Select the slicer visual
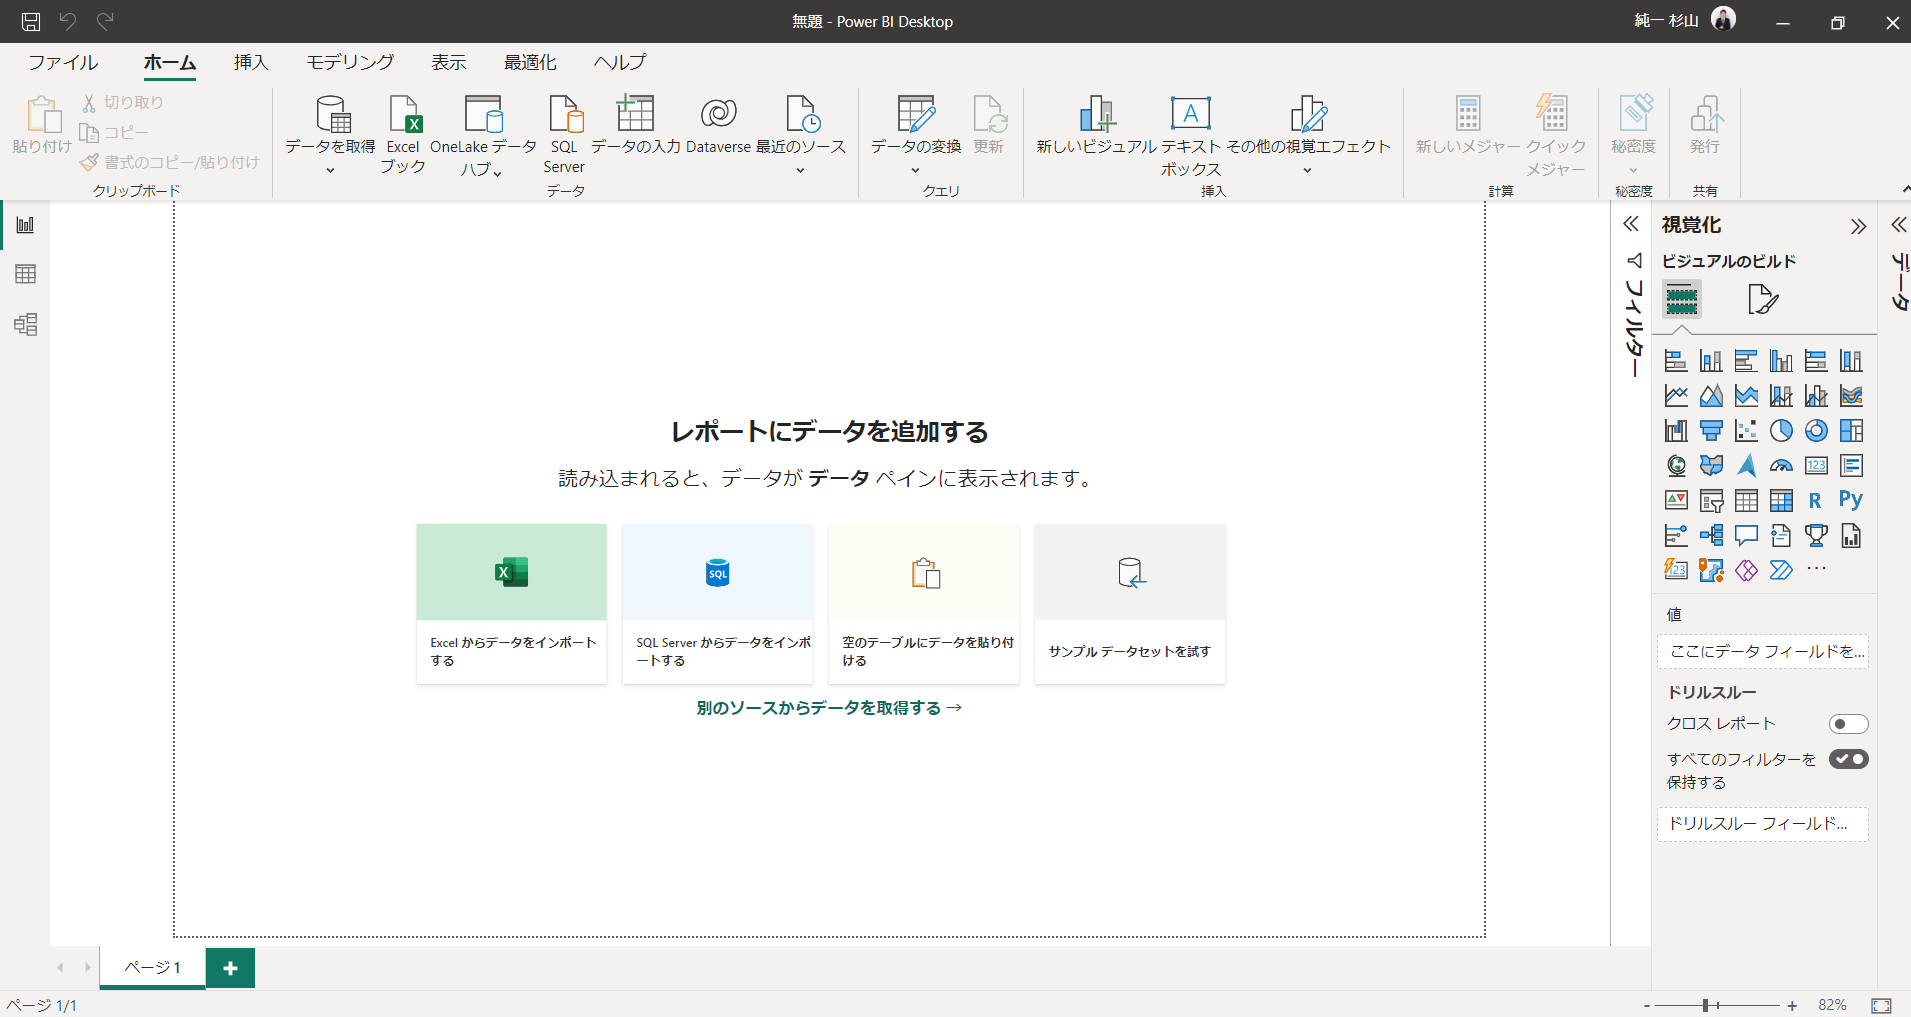Viewport: 1911px width, 1017px height. 1711,501
